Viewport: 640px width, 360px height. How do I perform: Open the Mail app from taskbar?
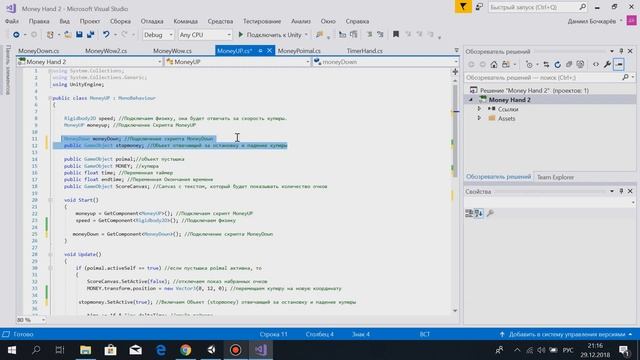[136, 350]
